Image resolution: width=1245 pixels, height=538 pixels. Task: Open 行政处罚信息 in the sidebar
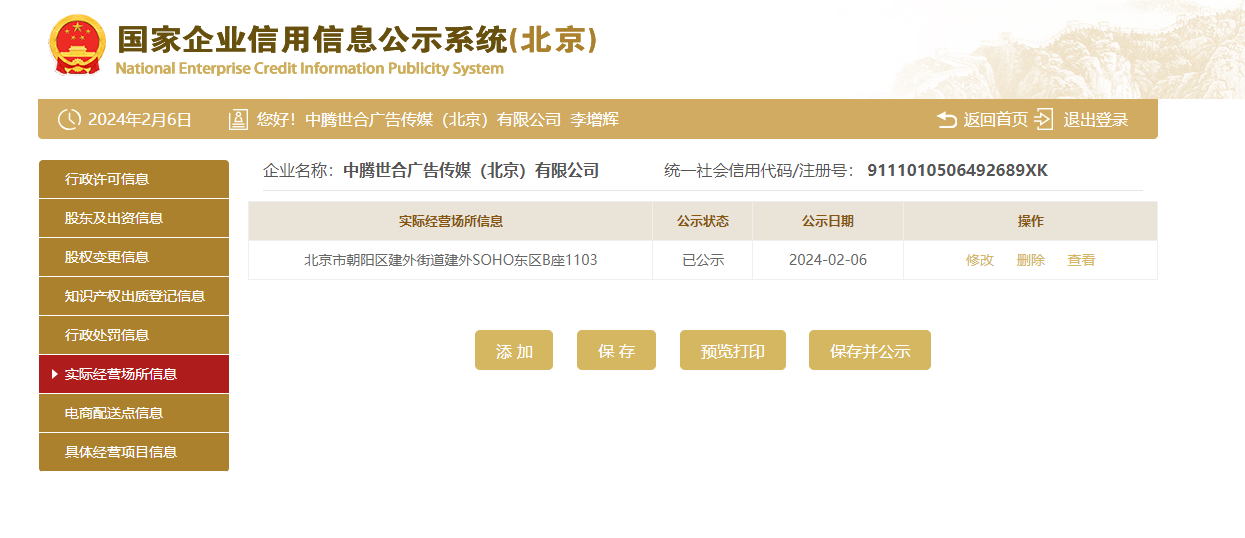[x=134, y=335]
